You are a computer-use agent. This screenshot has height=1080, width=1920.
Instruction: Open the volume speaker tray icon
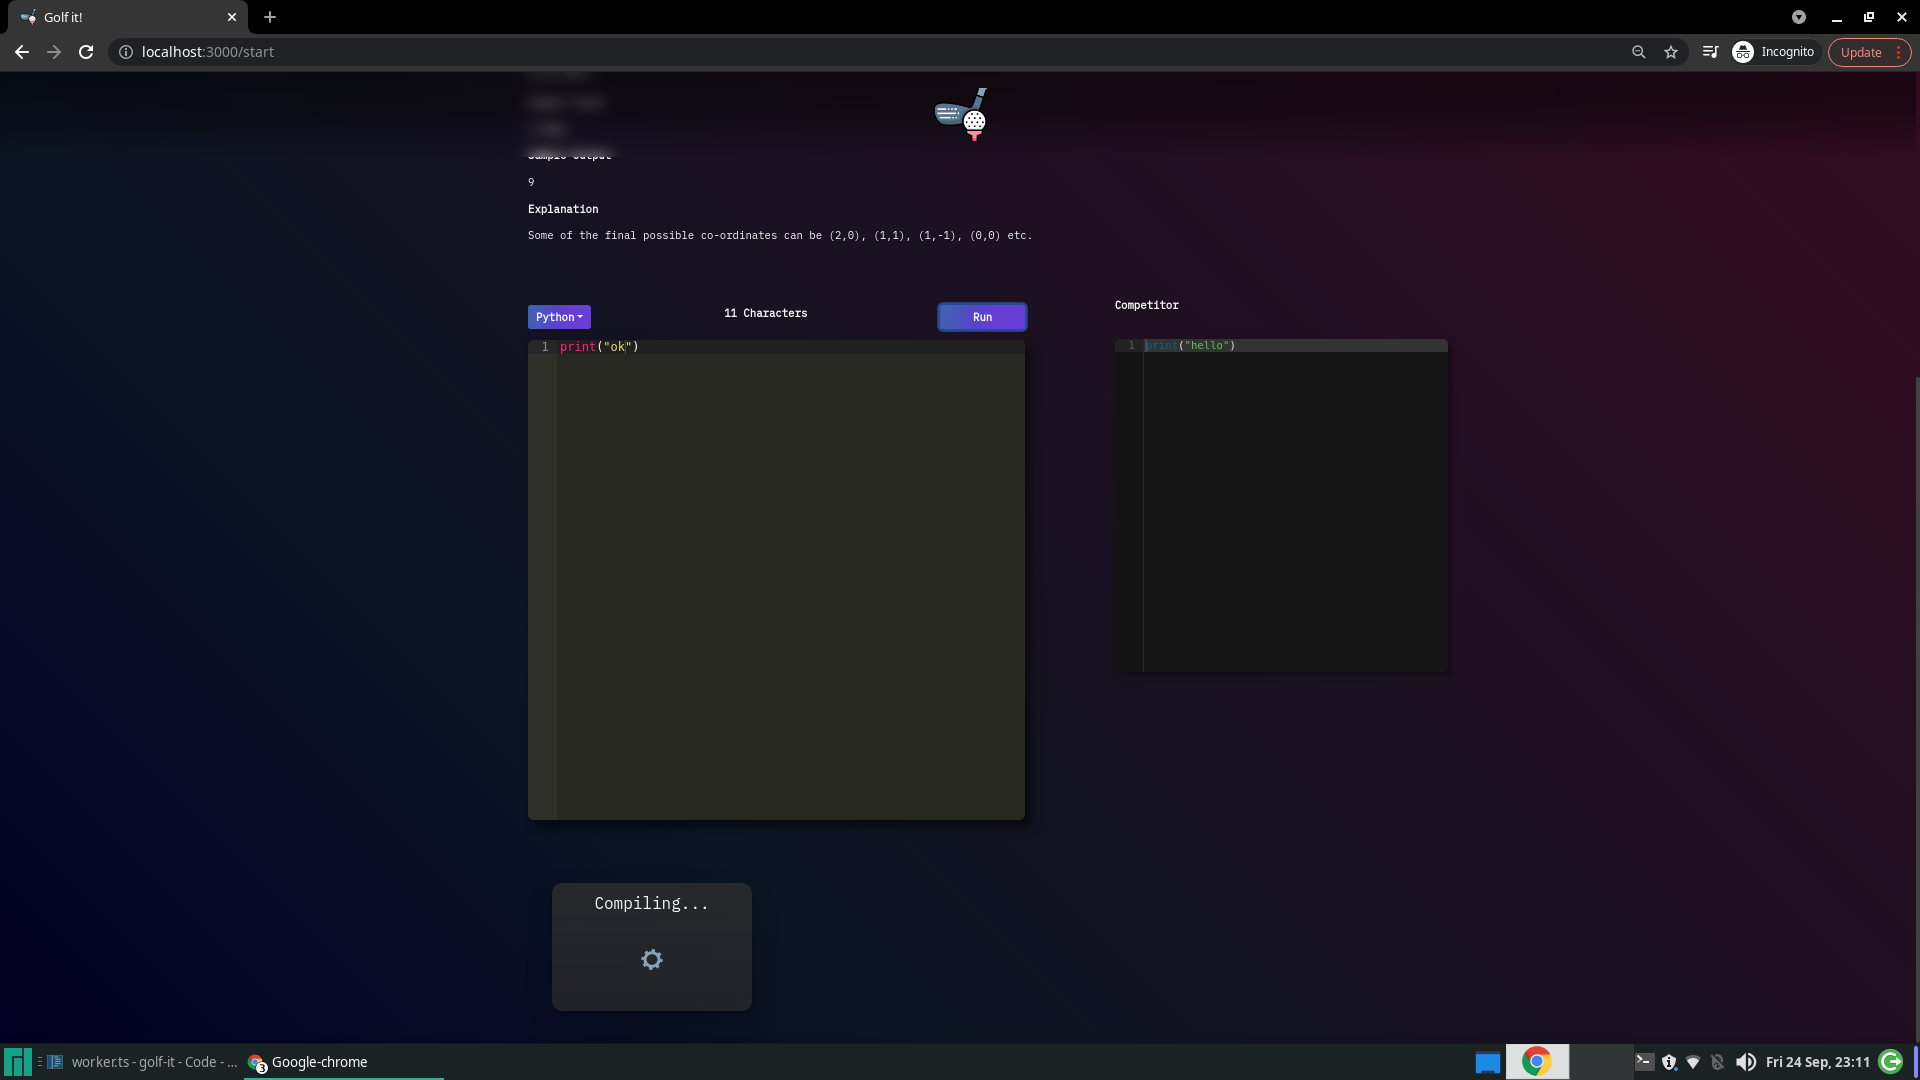pyautogui.click(x=1746, y=1062)
